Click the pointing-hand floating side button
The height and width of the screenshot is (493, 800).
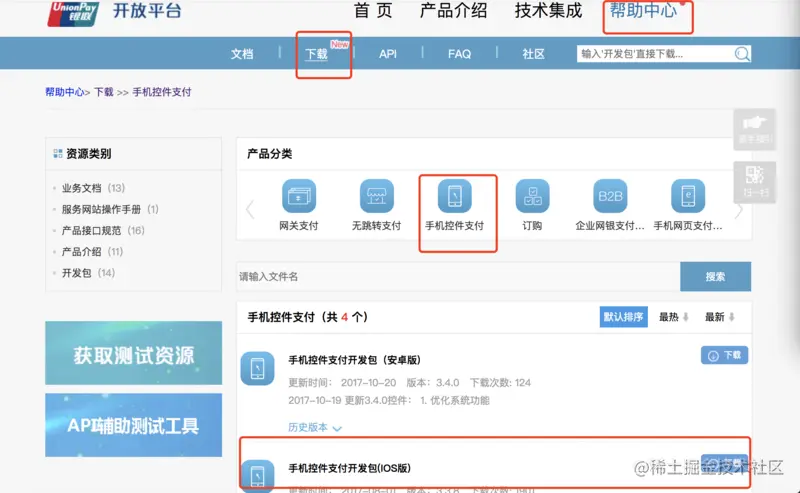(x=755, y=129)
